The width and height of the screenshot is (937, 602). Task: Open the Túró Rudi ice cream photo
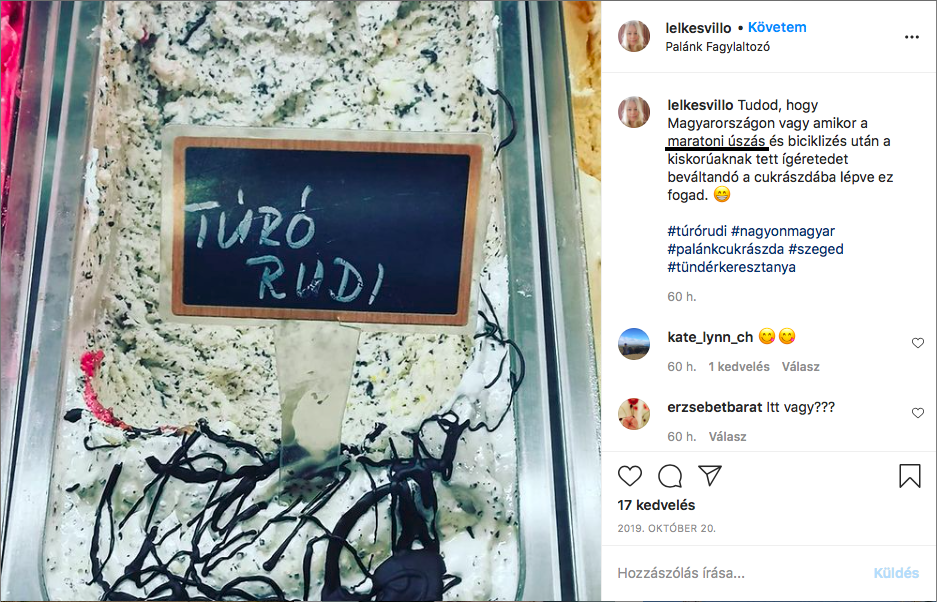(x=300, y=301)
